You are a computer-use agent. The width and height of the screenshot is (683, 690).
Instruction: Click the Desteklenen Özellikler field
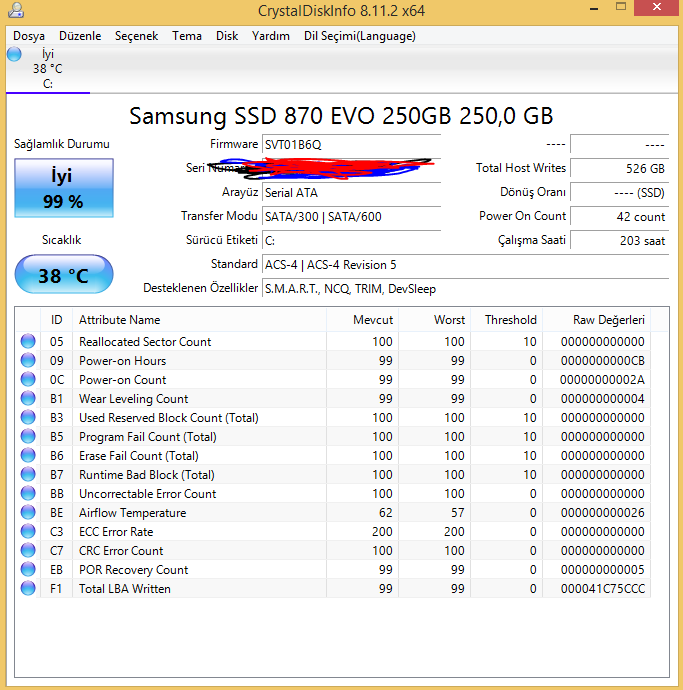[465, 289]
